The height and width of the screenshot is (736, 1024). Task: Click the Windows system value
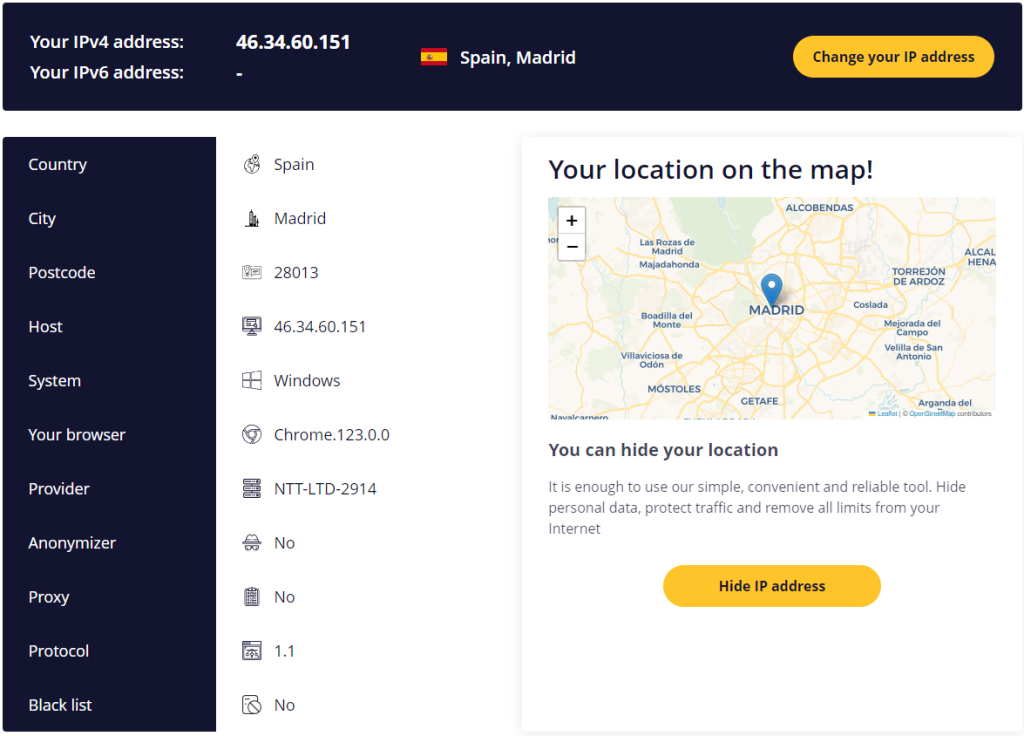pyautogui.click(x=307, y=380)
